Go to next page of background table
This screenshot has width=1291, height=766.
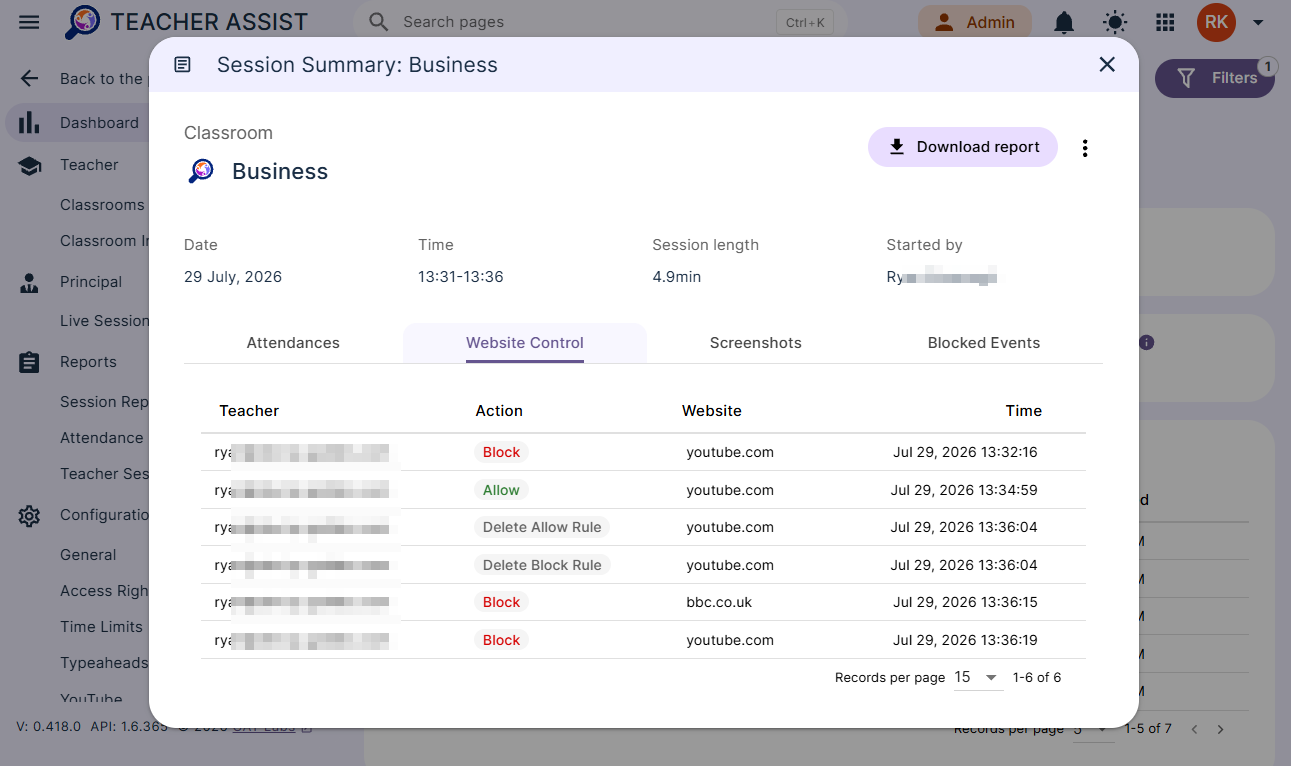tap(1220, 729)
